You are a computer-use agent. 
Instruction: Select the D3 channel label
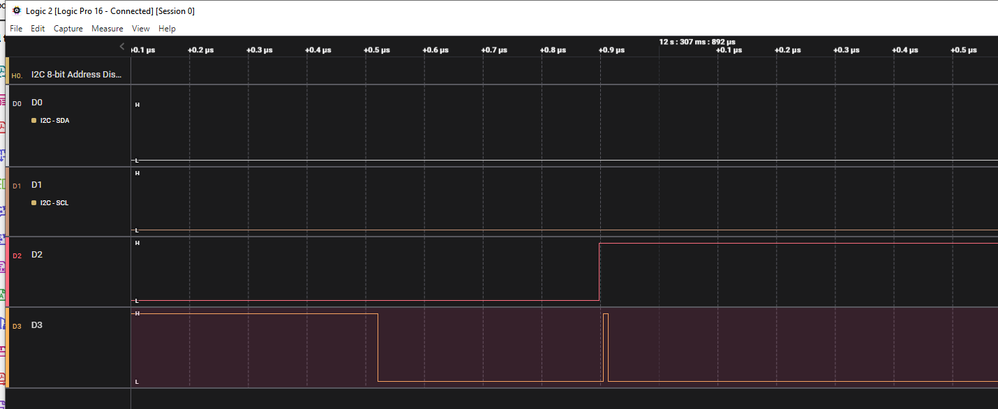click(37, 325)
